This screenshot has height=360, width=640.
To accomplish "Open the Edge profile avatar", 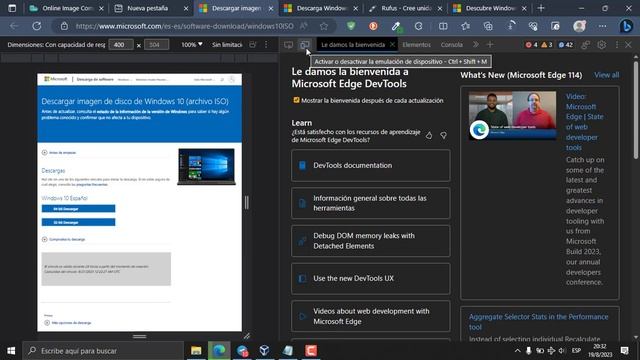I will [x=580, y=26].
